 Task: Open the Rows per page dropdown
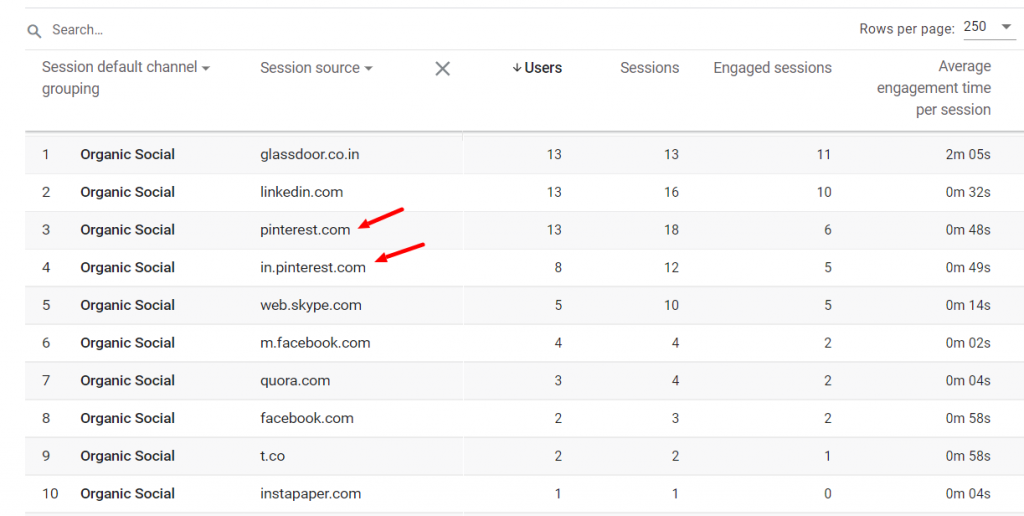tap(989, 27)
